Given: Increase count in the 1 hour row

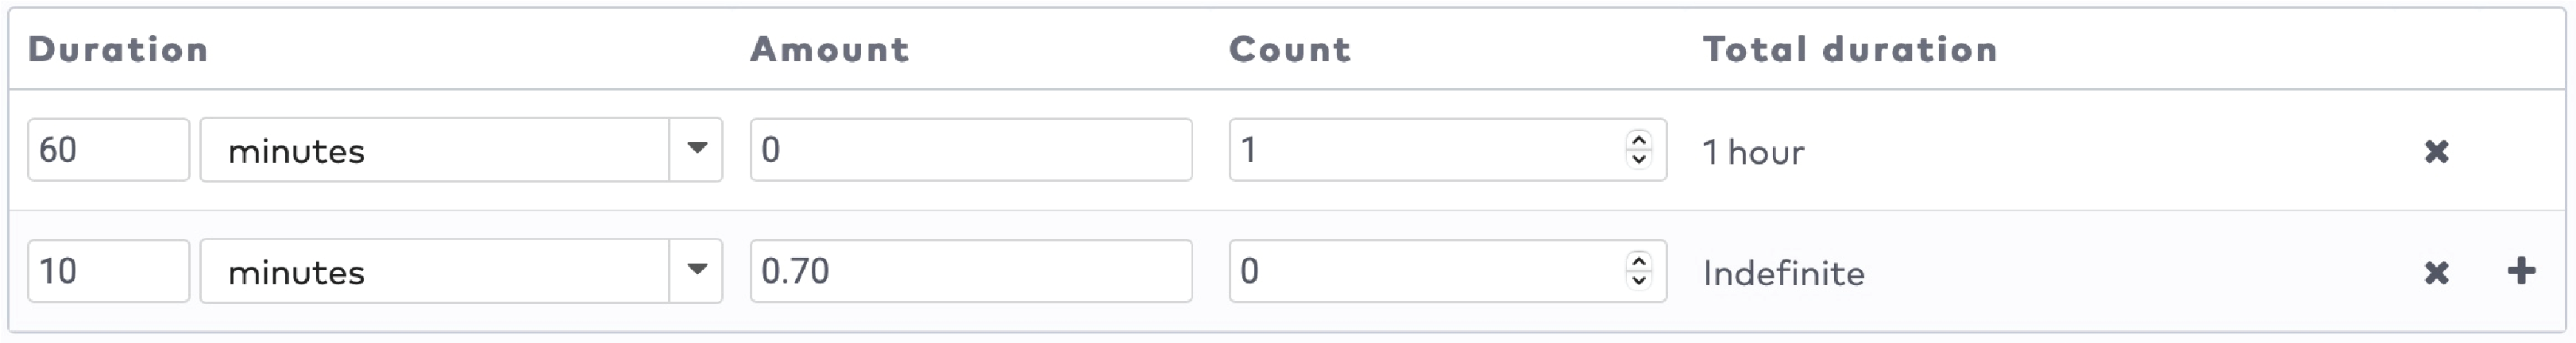Looking at the screenshot, I should pyautogui.click(x=1638, y=140).
